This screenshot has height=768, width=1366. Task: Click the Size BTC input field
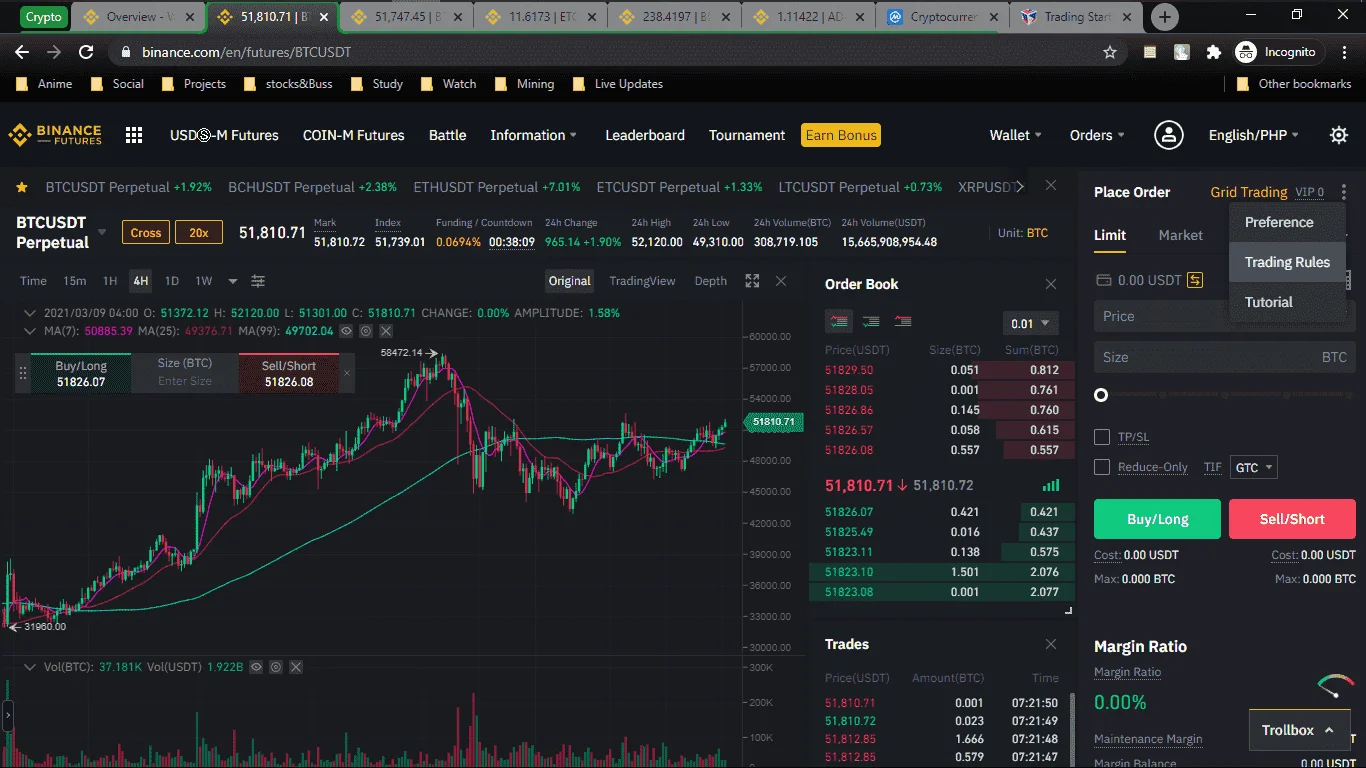tap(1225, 357)
